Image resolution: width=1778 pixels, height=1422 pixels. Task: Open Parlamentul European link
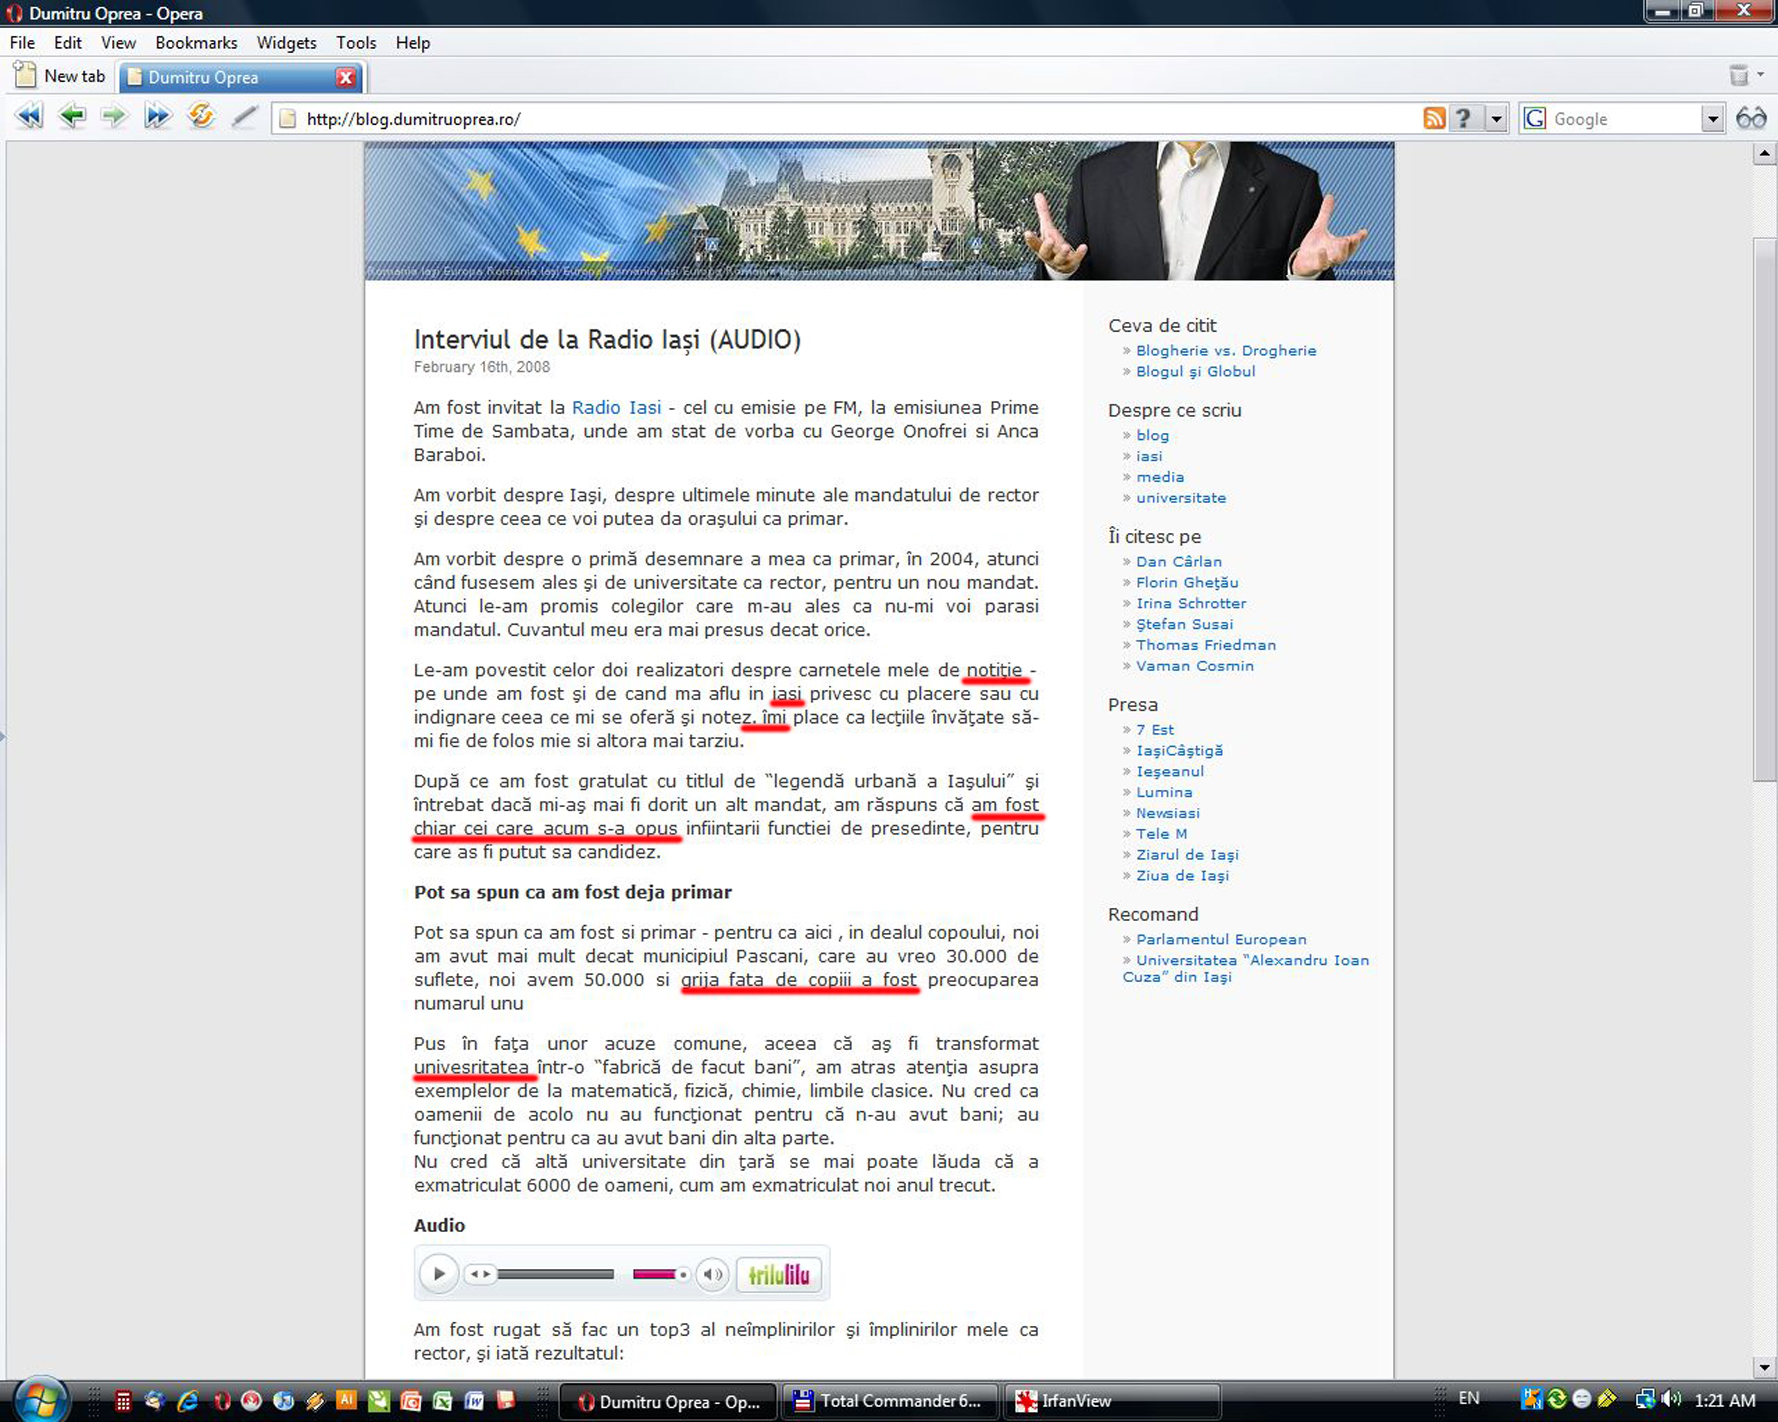[1221, 939]
